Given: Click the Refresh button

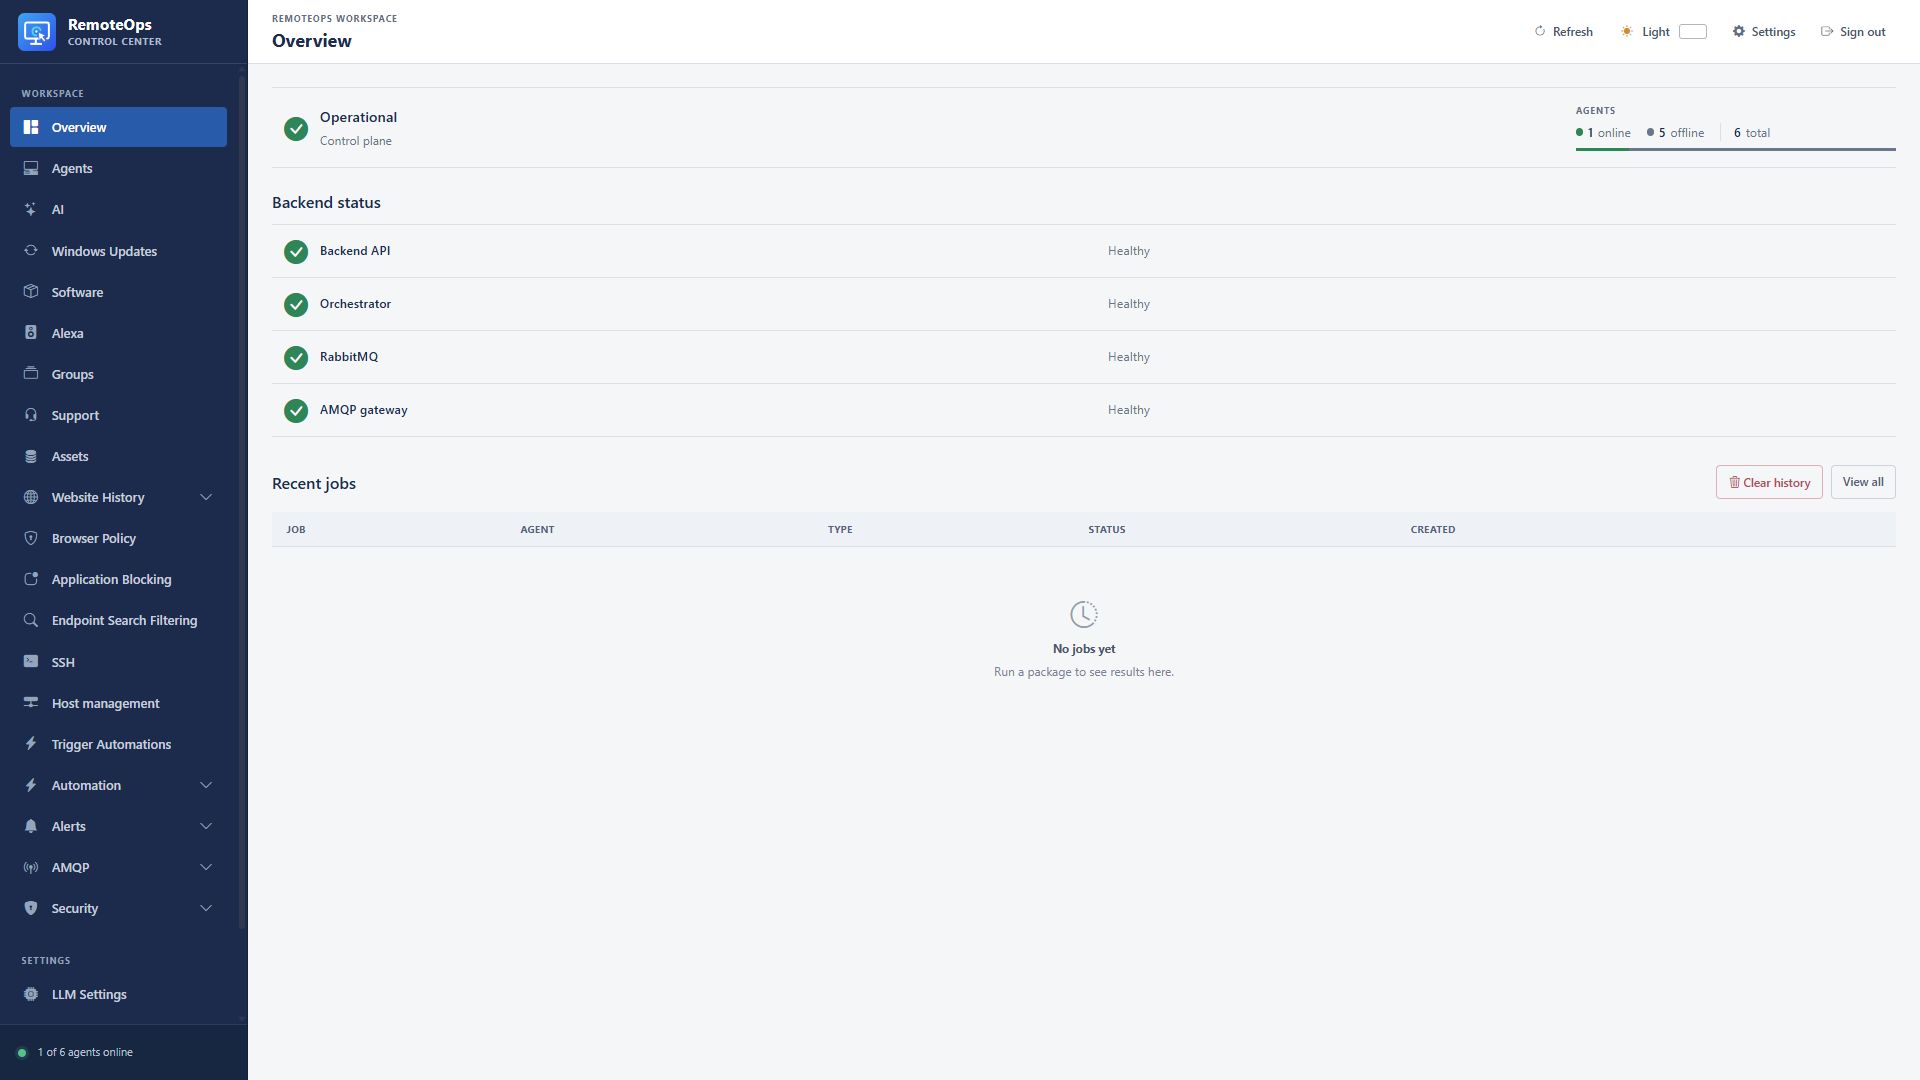Looking at the screenshot, I should (x=1563, y=32).
